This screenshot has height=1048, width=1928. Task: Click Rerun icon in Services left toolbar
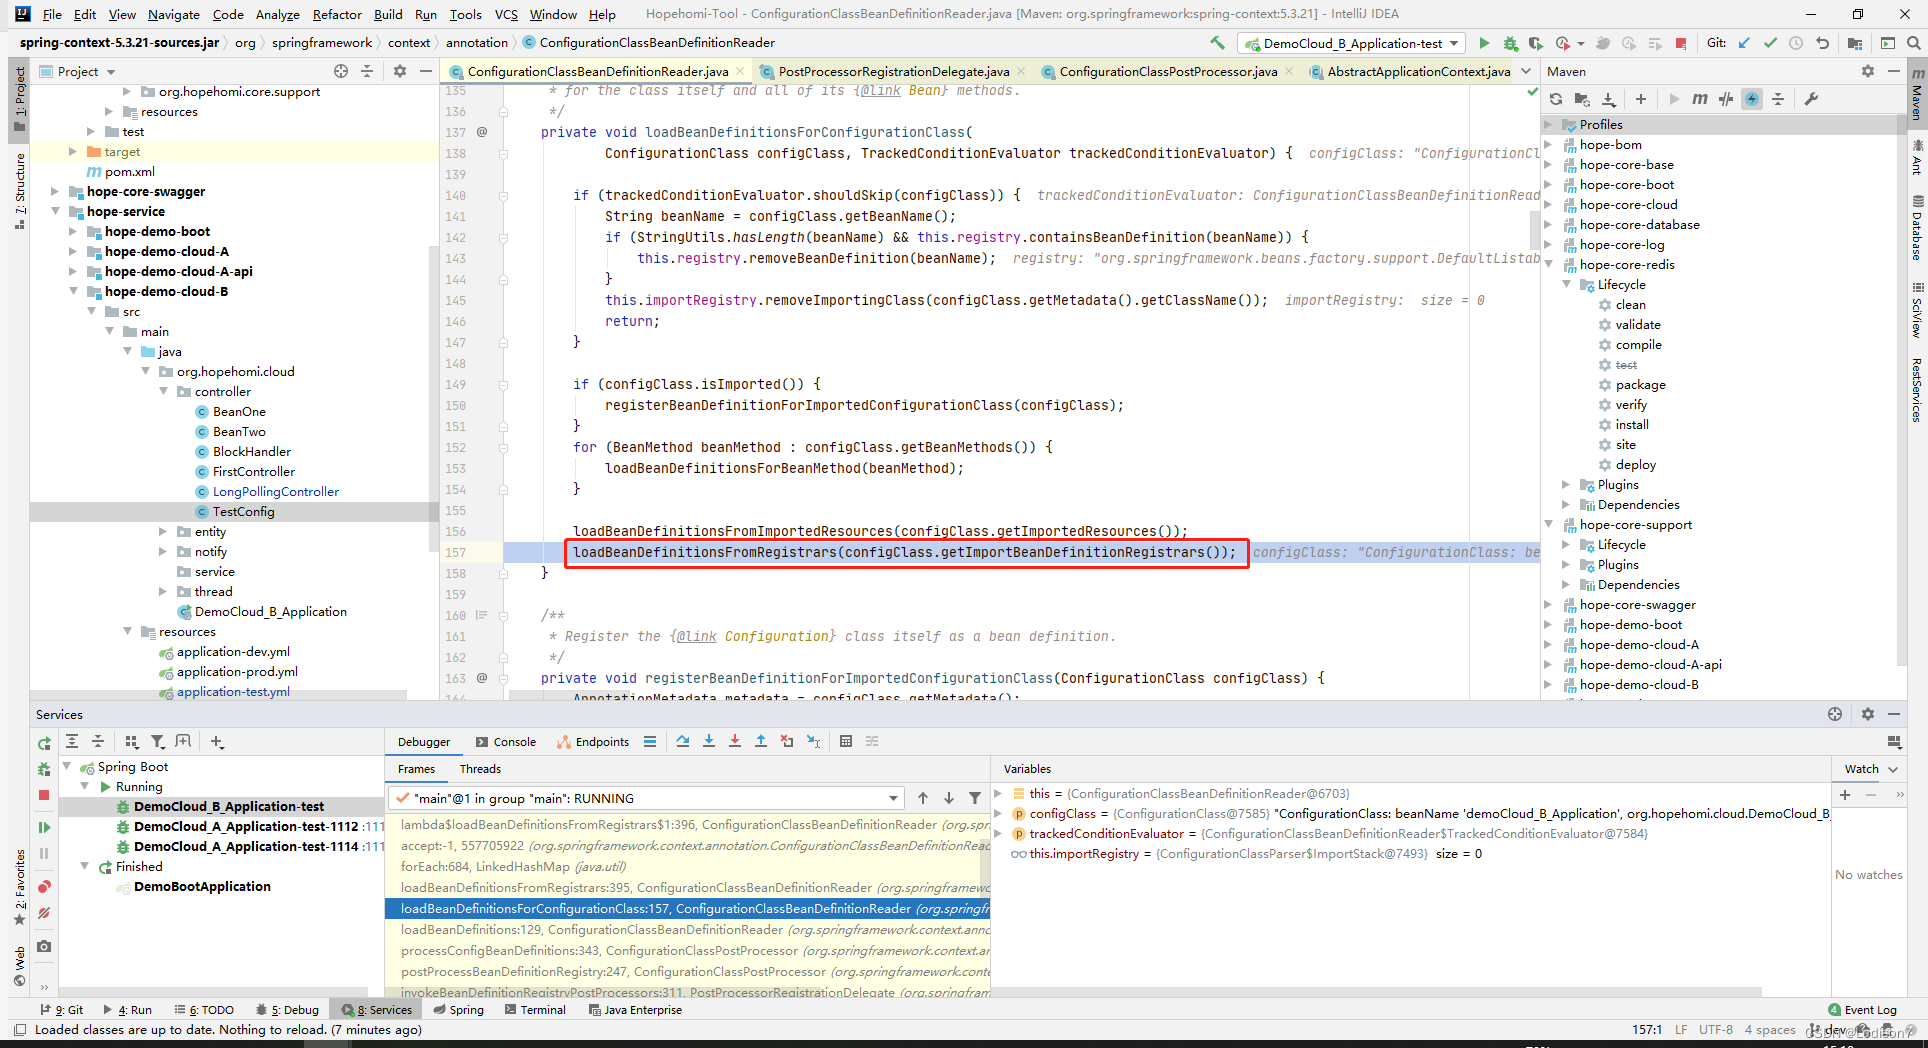coord(44,743)
